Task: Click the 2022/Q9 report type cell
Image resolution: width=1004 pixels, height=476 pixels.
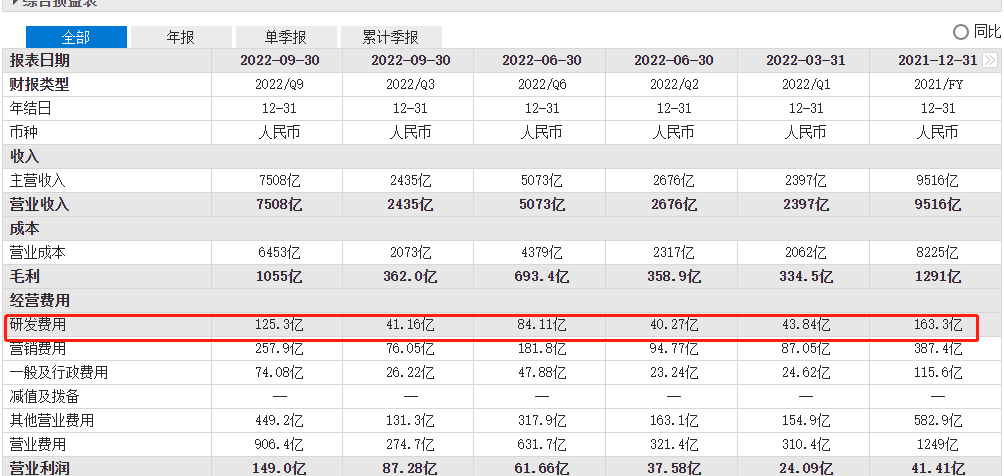Action: [279, 84]
